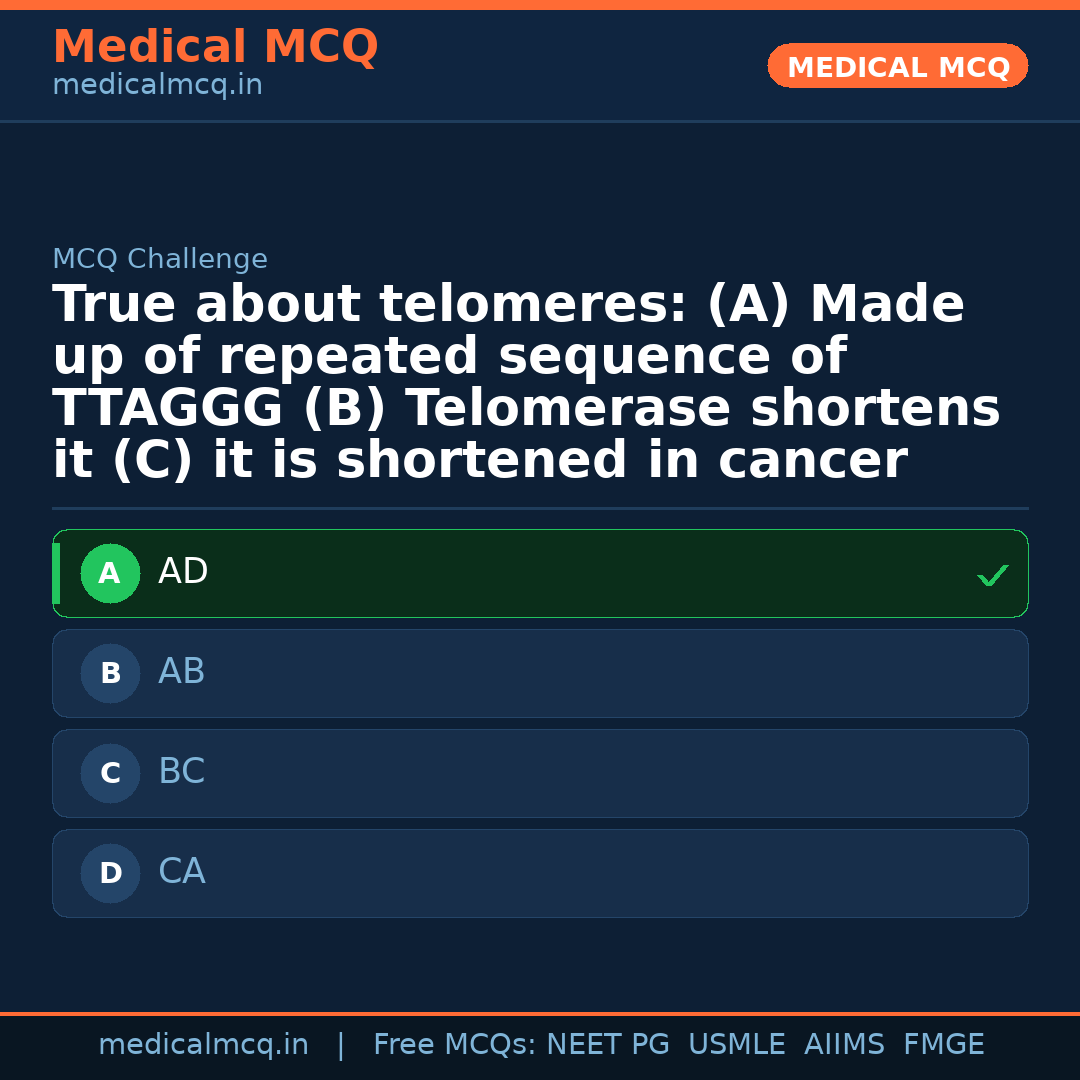This screenshot has width=1080, height=1080.
Task: Click the Medical MCQ header logo
Action: coord(215,47)
